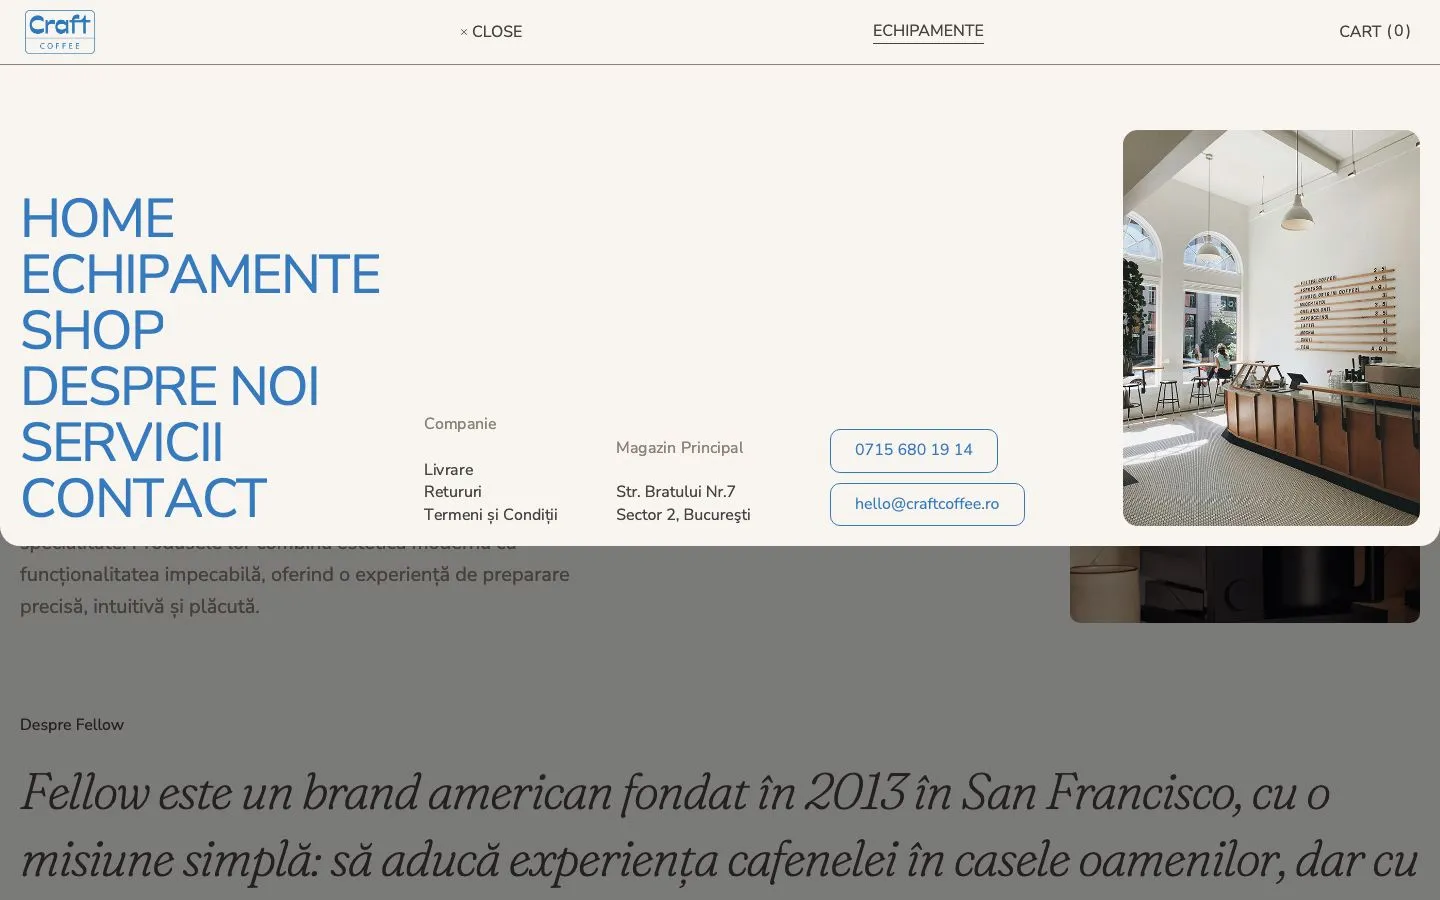Click the coffee shop interior photo

[x=1271, y=328]
